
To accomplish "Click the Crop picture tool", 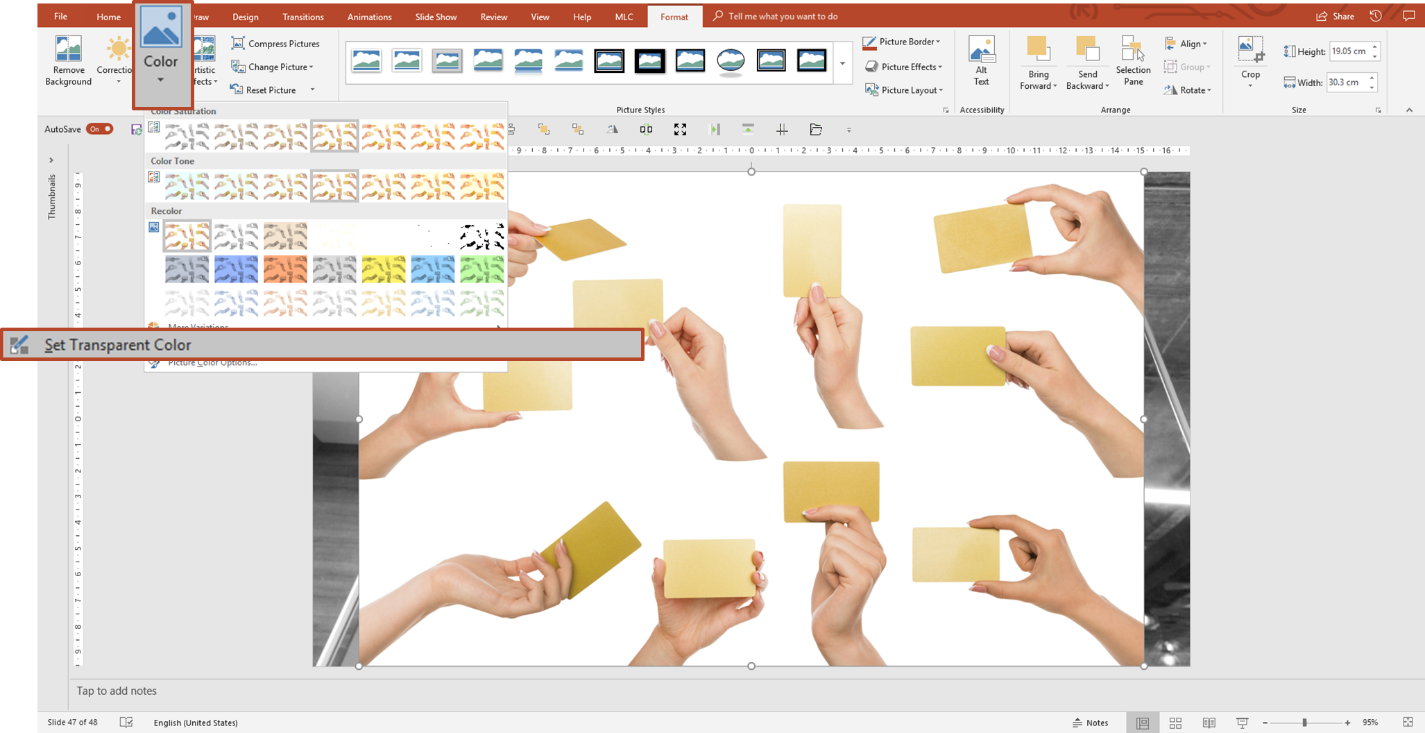I will click(1250, 62).
